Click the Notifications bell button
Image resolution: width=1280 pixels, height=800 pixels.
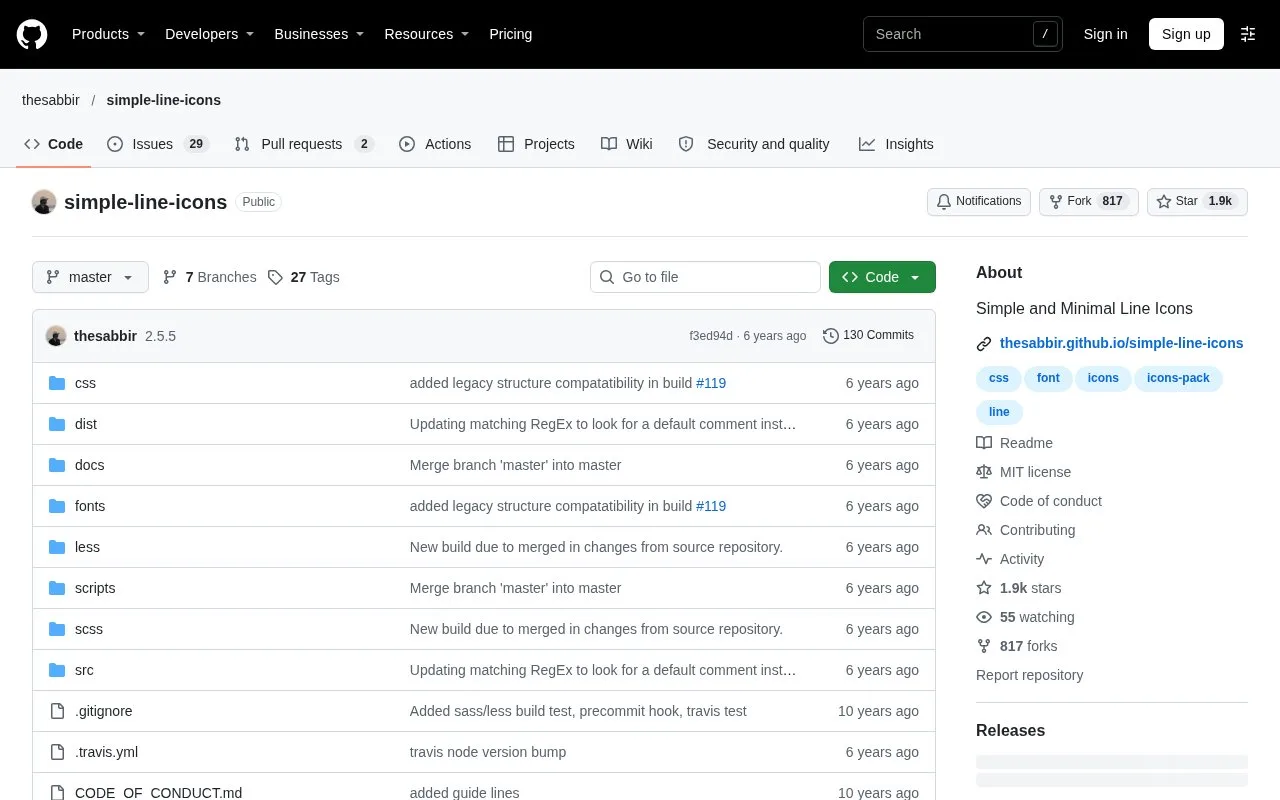[x=979, y=201]
